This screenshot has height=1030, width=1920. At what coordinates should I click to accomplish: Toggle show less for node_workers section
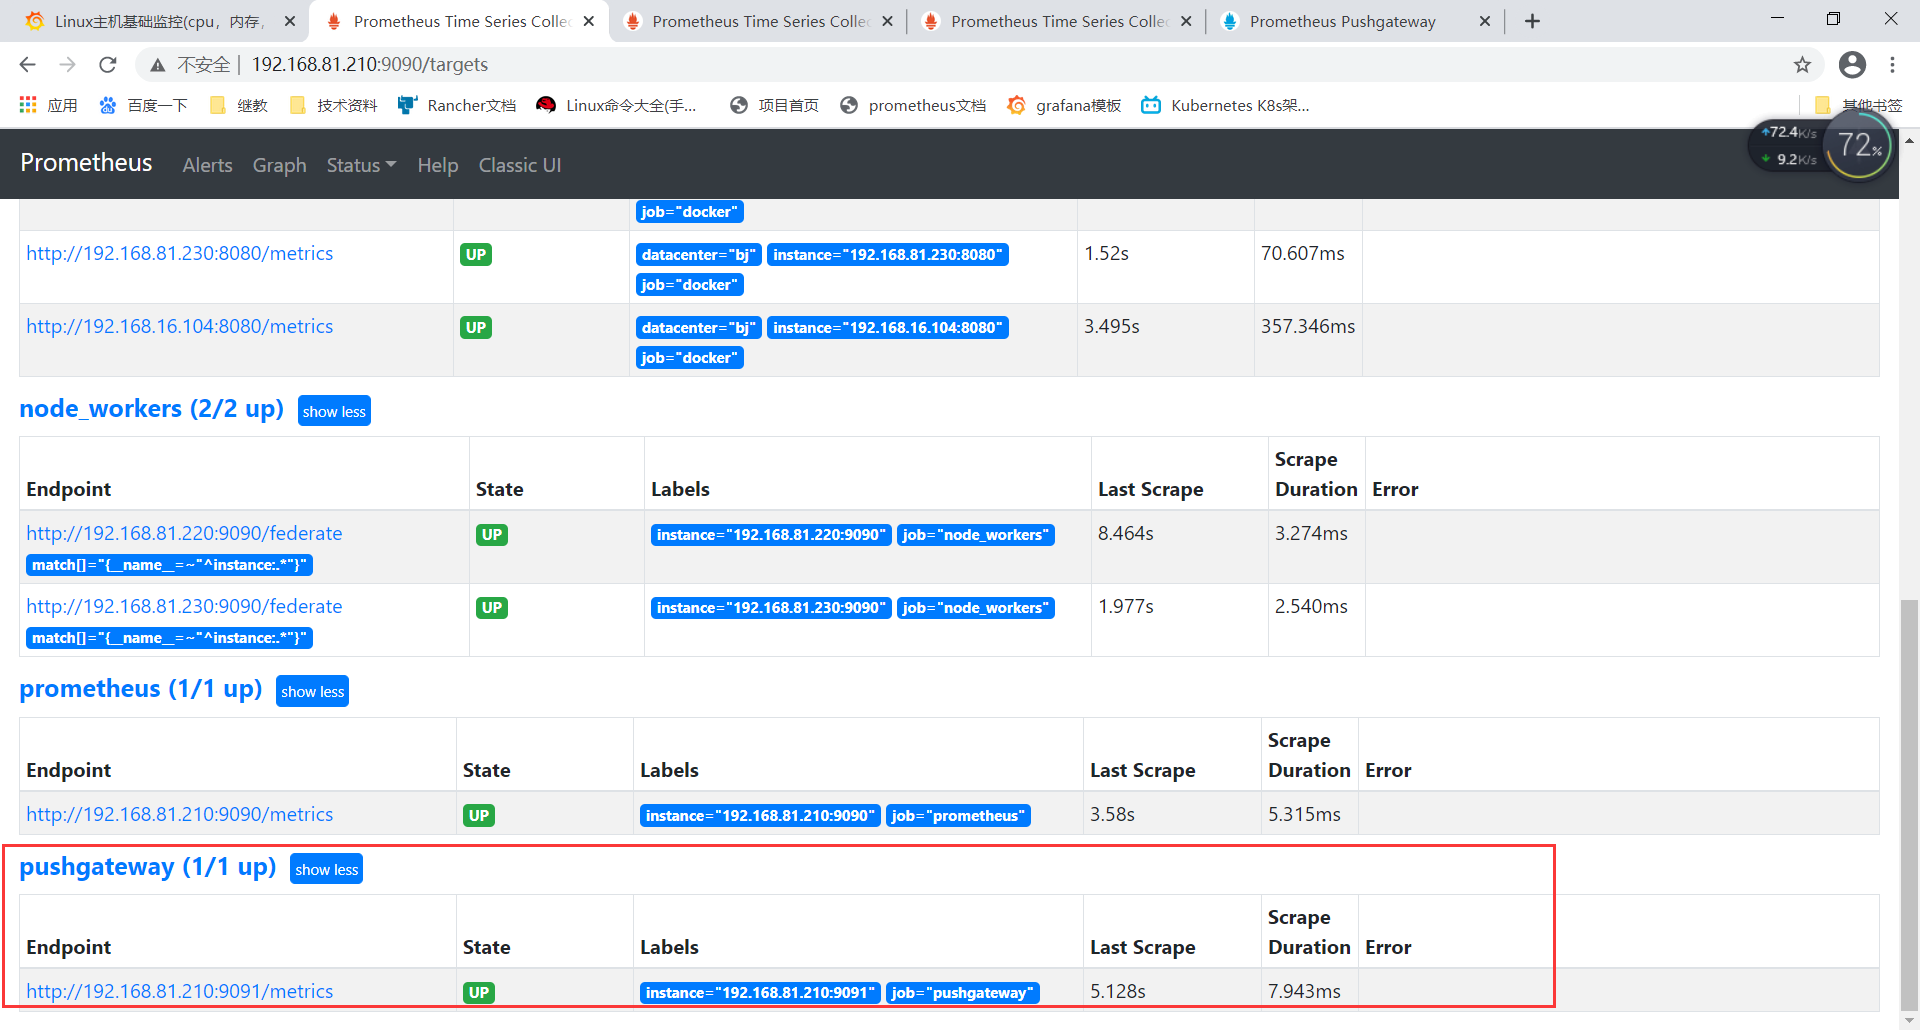(x=334, y=410)
